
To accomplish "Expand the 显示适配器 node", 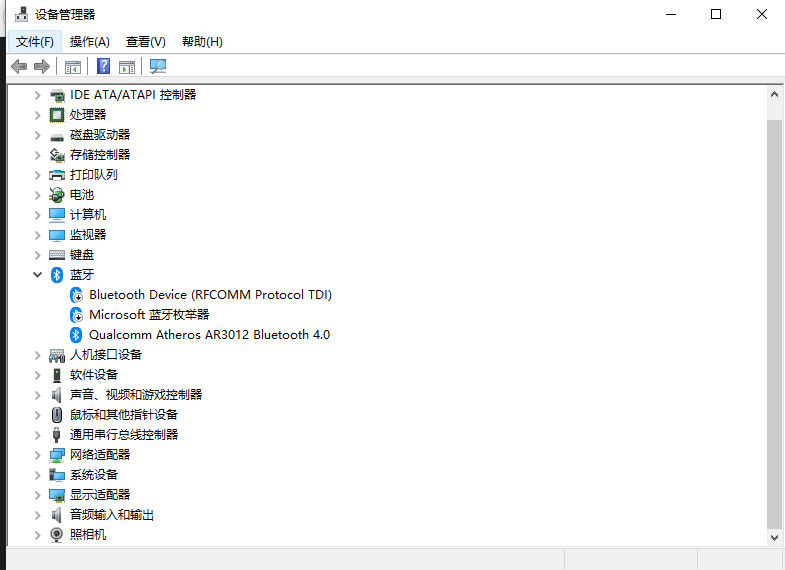I will click(x=38, y=495).
